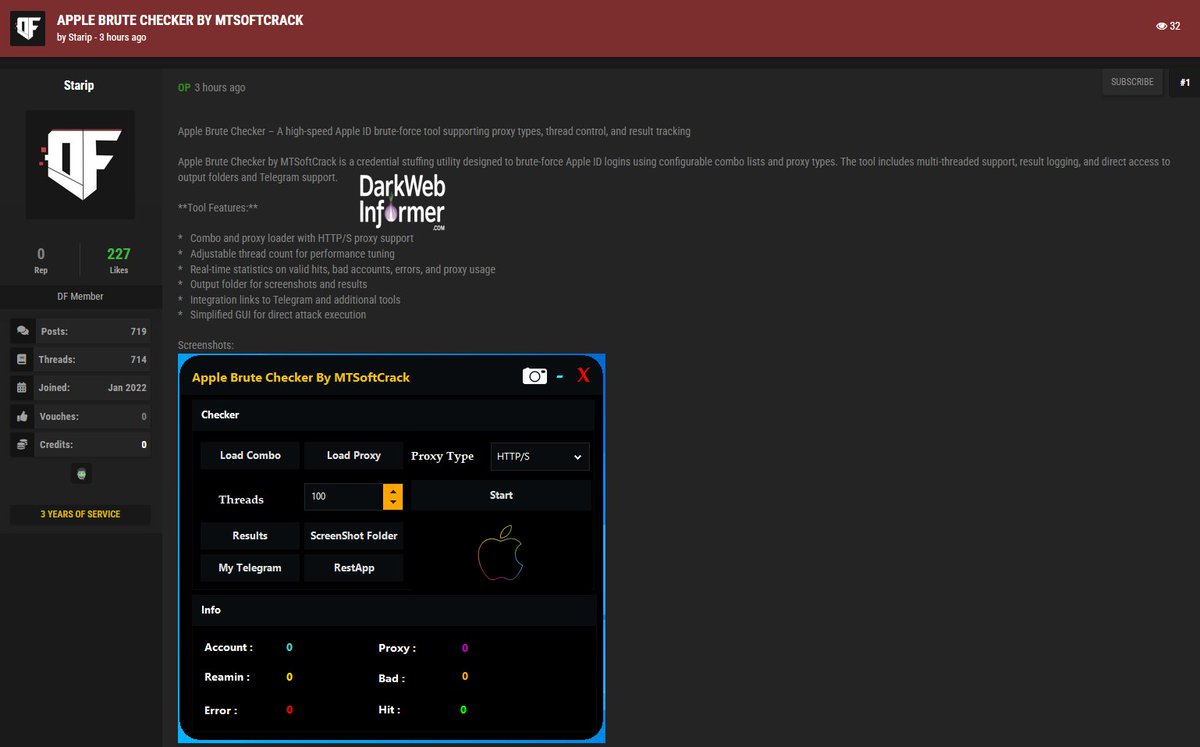
Task: Click the Jan 2022 joined date
Action: pyautogui.click(x=127, y=388)
